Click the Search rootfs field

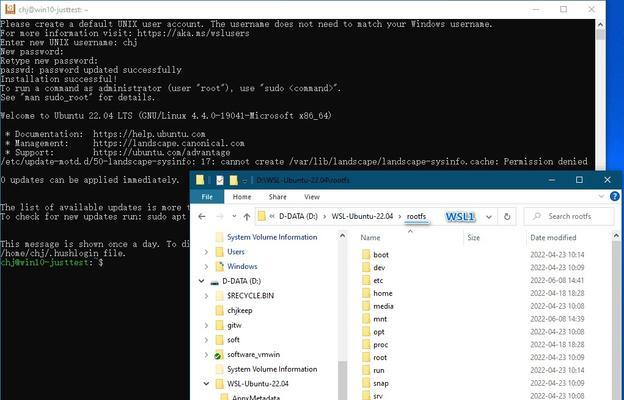pos(569,217)
